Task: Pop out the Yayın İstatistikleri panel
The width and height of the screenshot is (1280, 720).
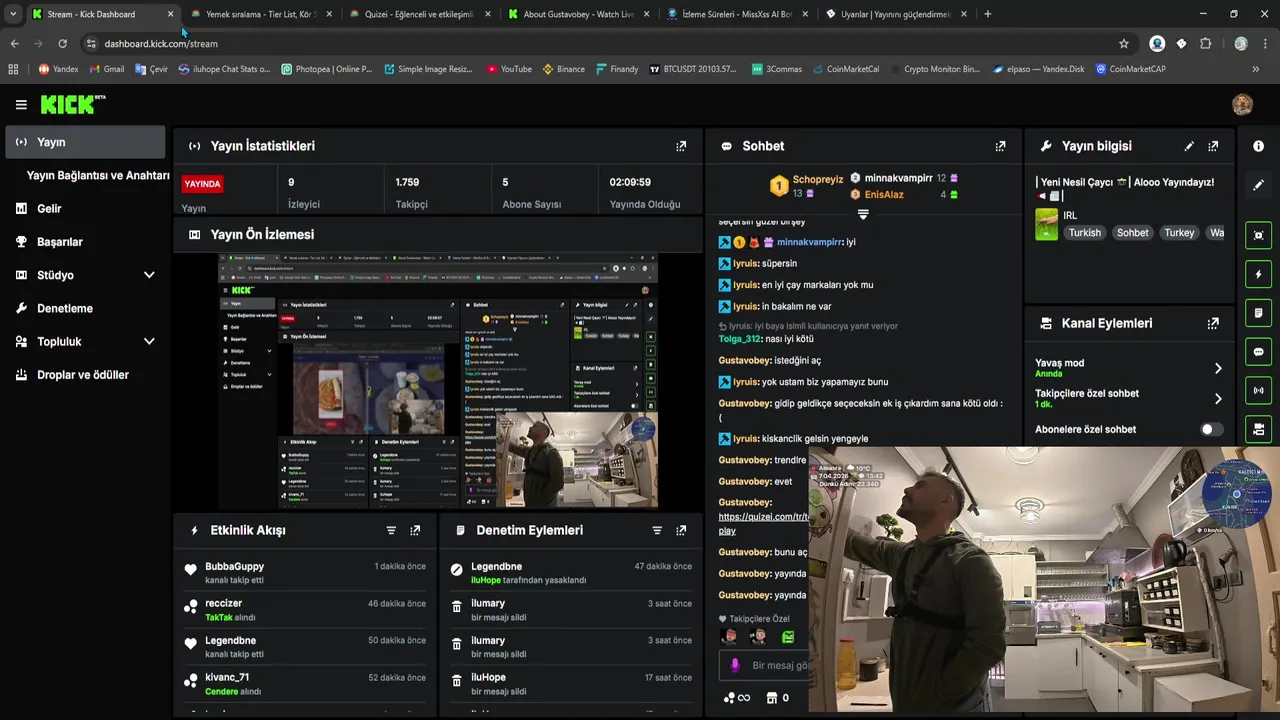Action: coord(681,146)
